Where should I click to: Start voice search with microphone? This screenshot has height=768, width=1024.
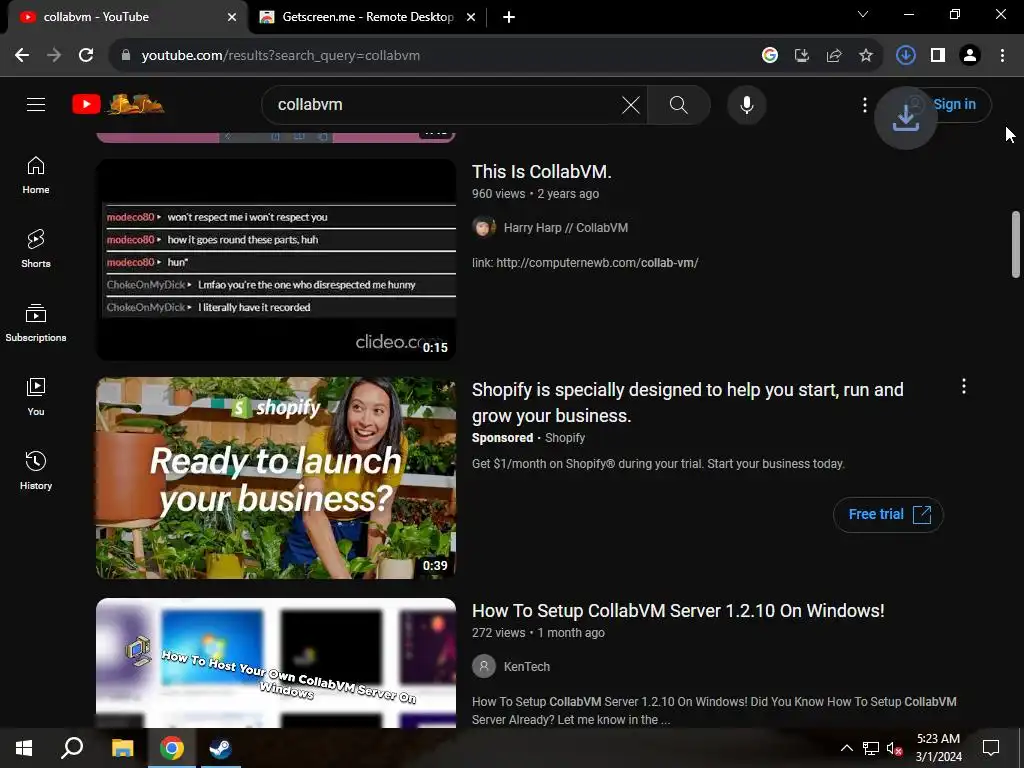point(746,104)
